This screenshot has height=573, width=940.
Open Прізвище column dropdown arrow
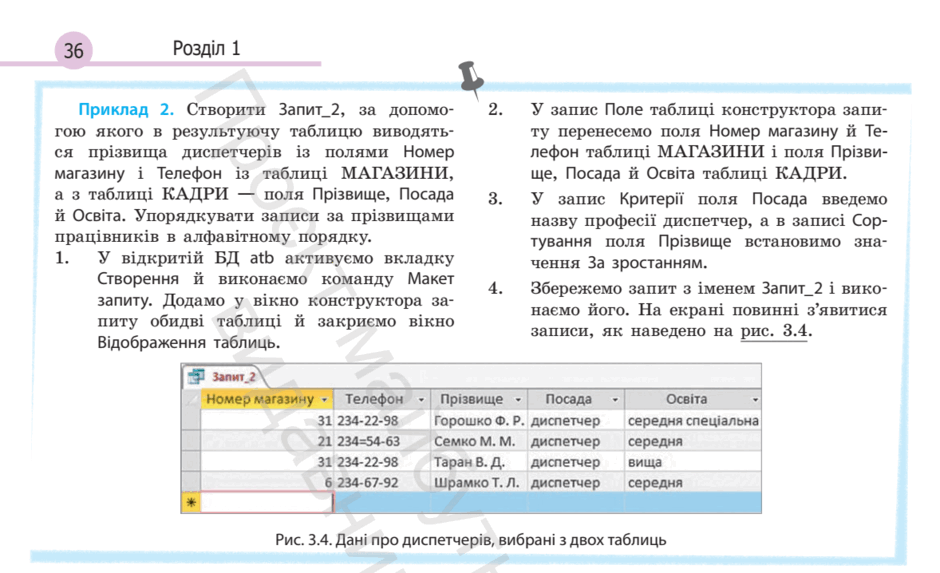[518, 399]
